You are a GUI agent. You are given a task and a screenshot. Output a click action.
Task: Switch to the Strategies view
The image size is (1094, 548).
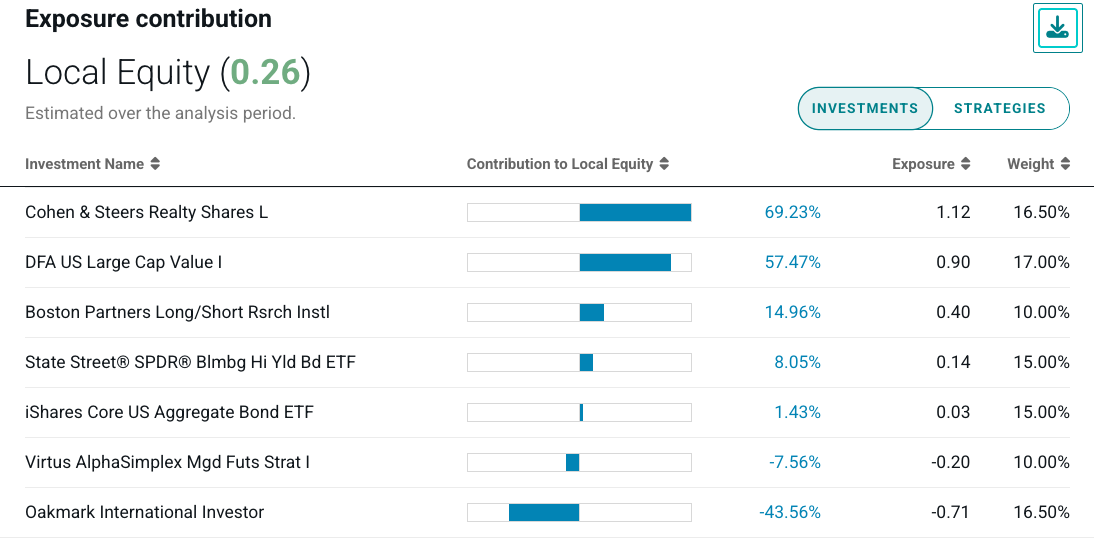tap(999, 109)
